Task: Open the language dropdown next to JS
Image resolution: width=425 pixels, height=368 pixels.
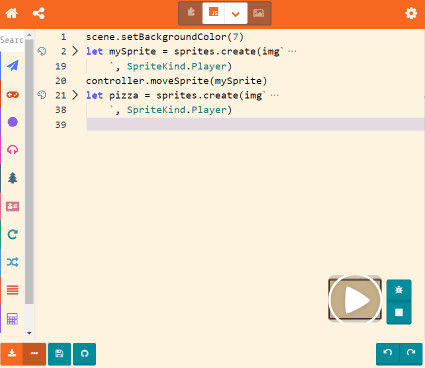Action: [x=236, y=14]
